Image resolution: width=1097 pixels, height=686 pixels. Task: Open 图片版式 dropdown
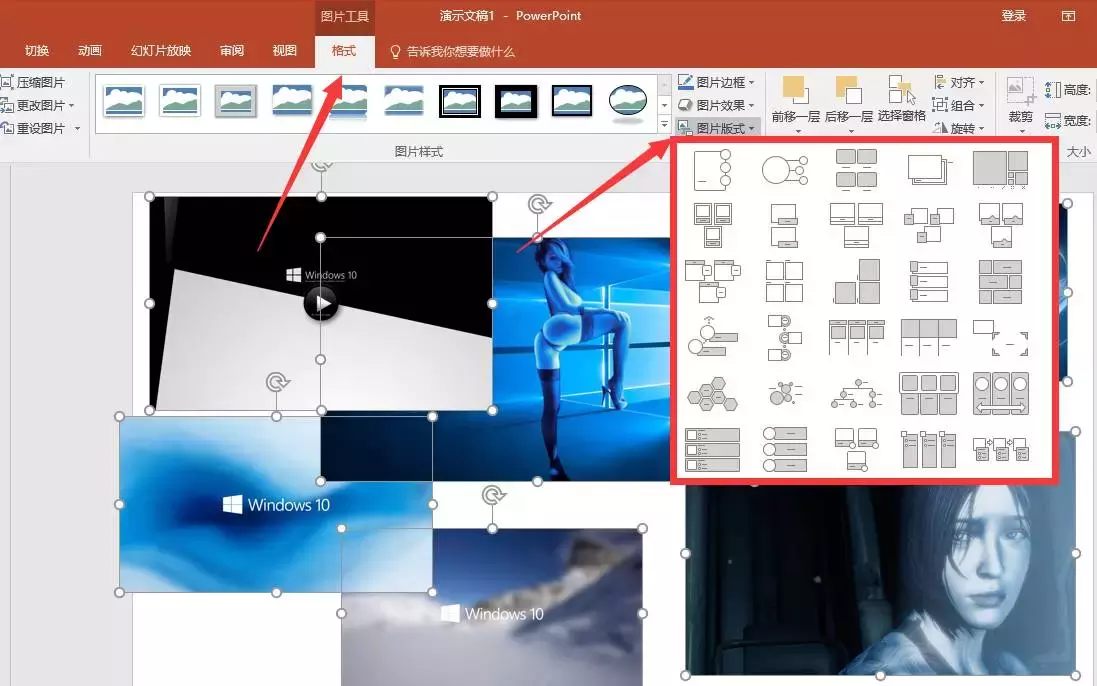(716, 129)
